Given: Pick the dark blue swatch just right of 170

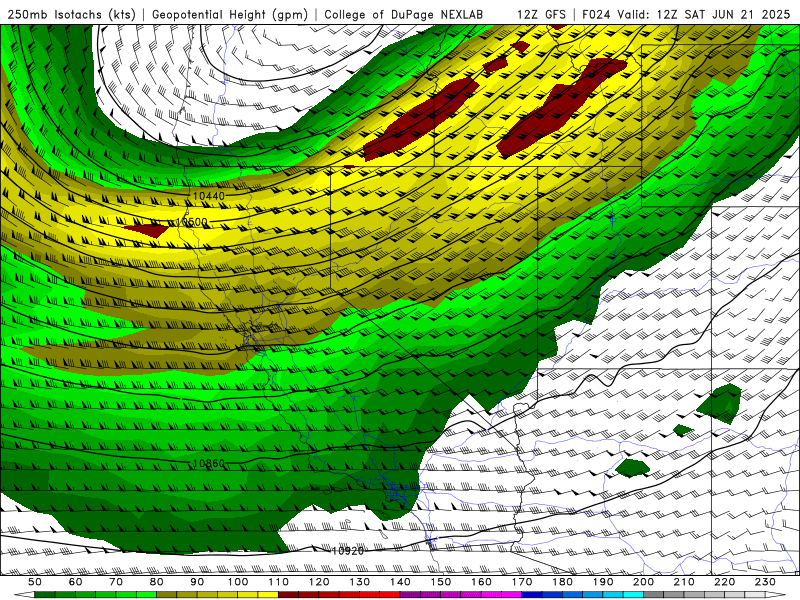Looking at the screenshot, I should (532, 595).
